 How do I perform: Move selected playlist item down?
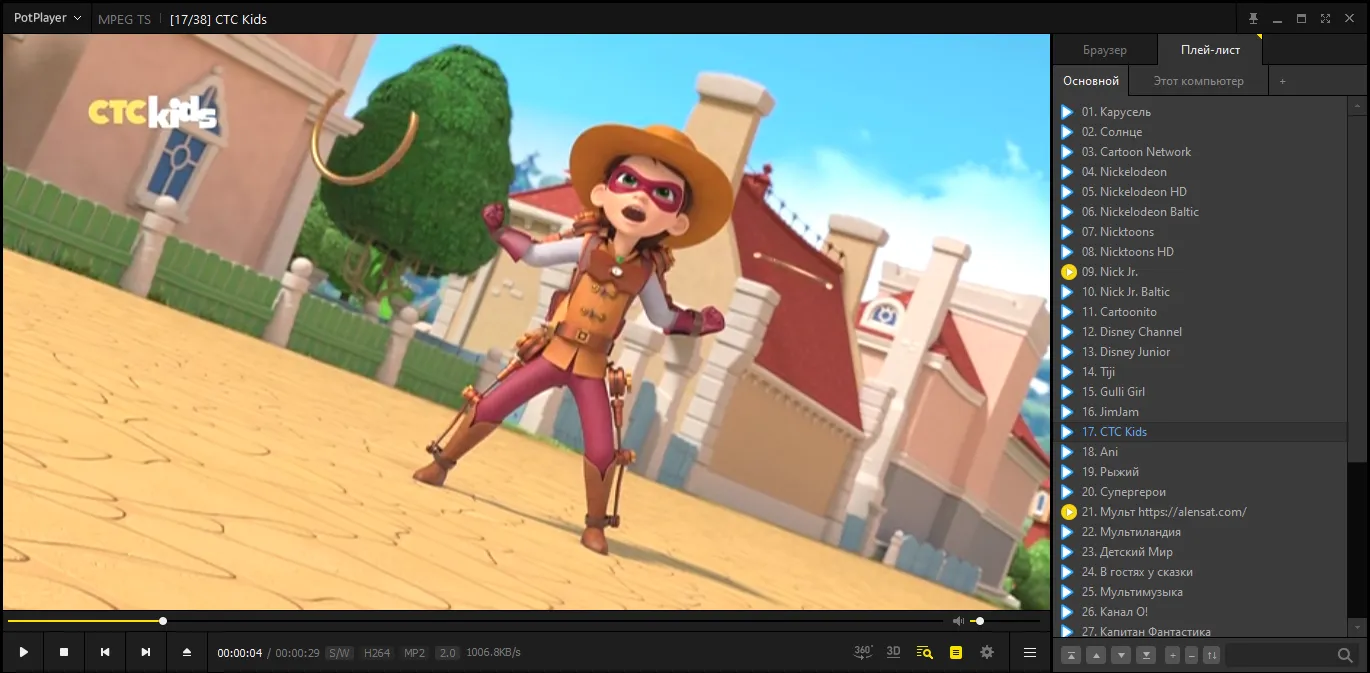1121,655
